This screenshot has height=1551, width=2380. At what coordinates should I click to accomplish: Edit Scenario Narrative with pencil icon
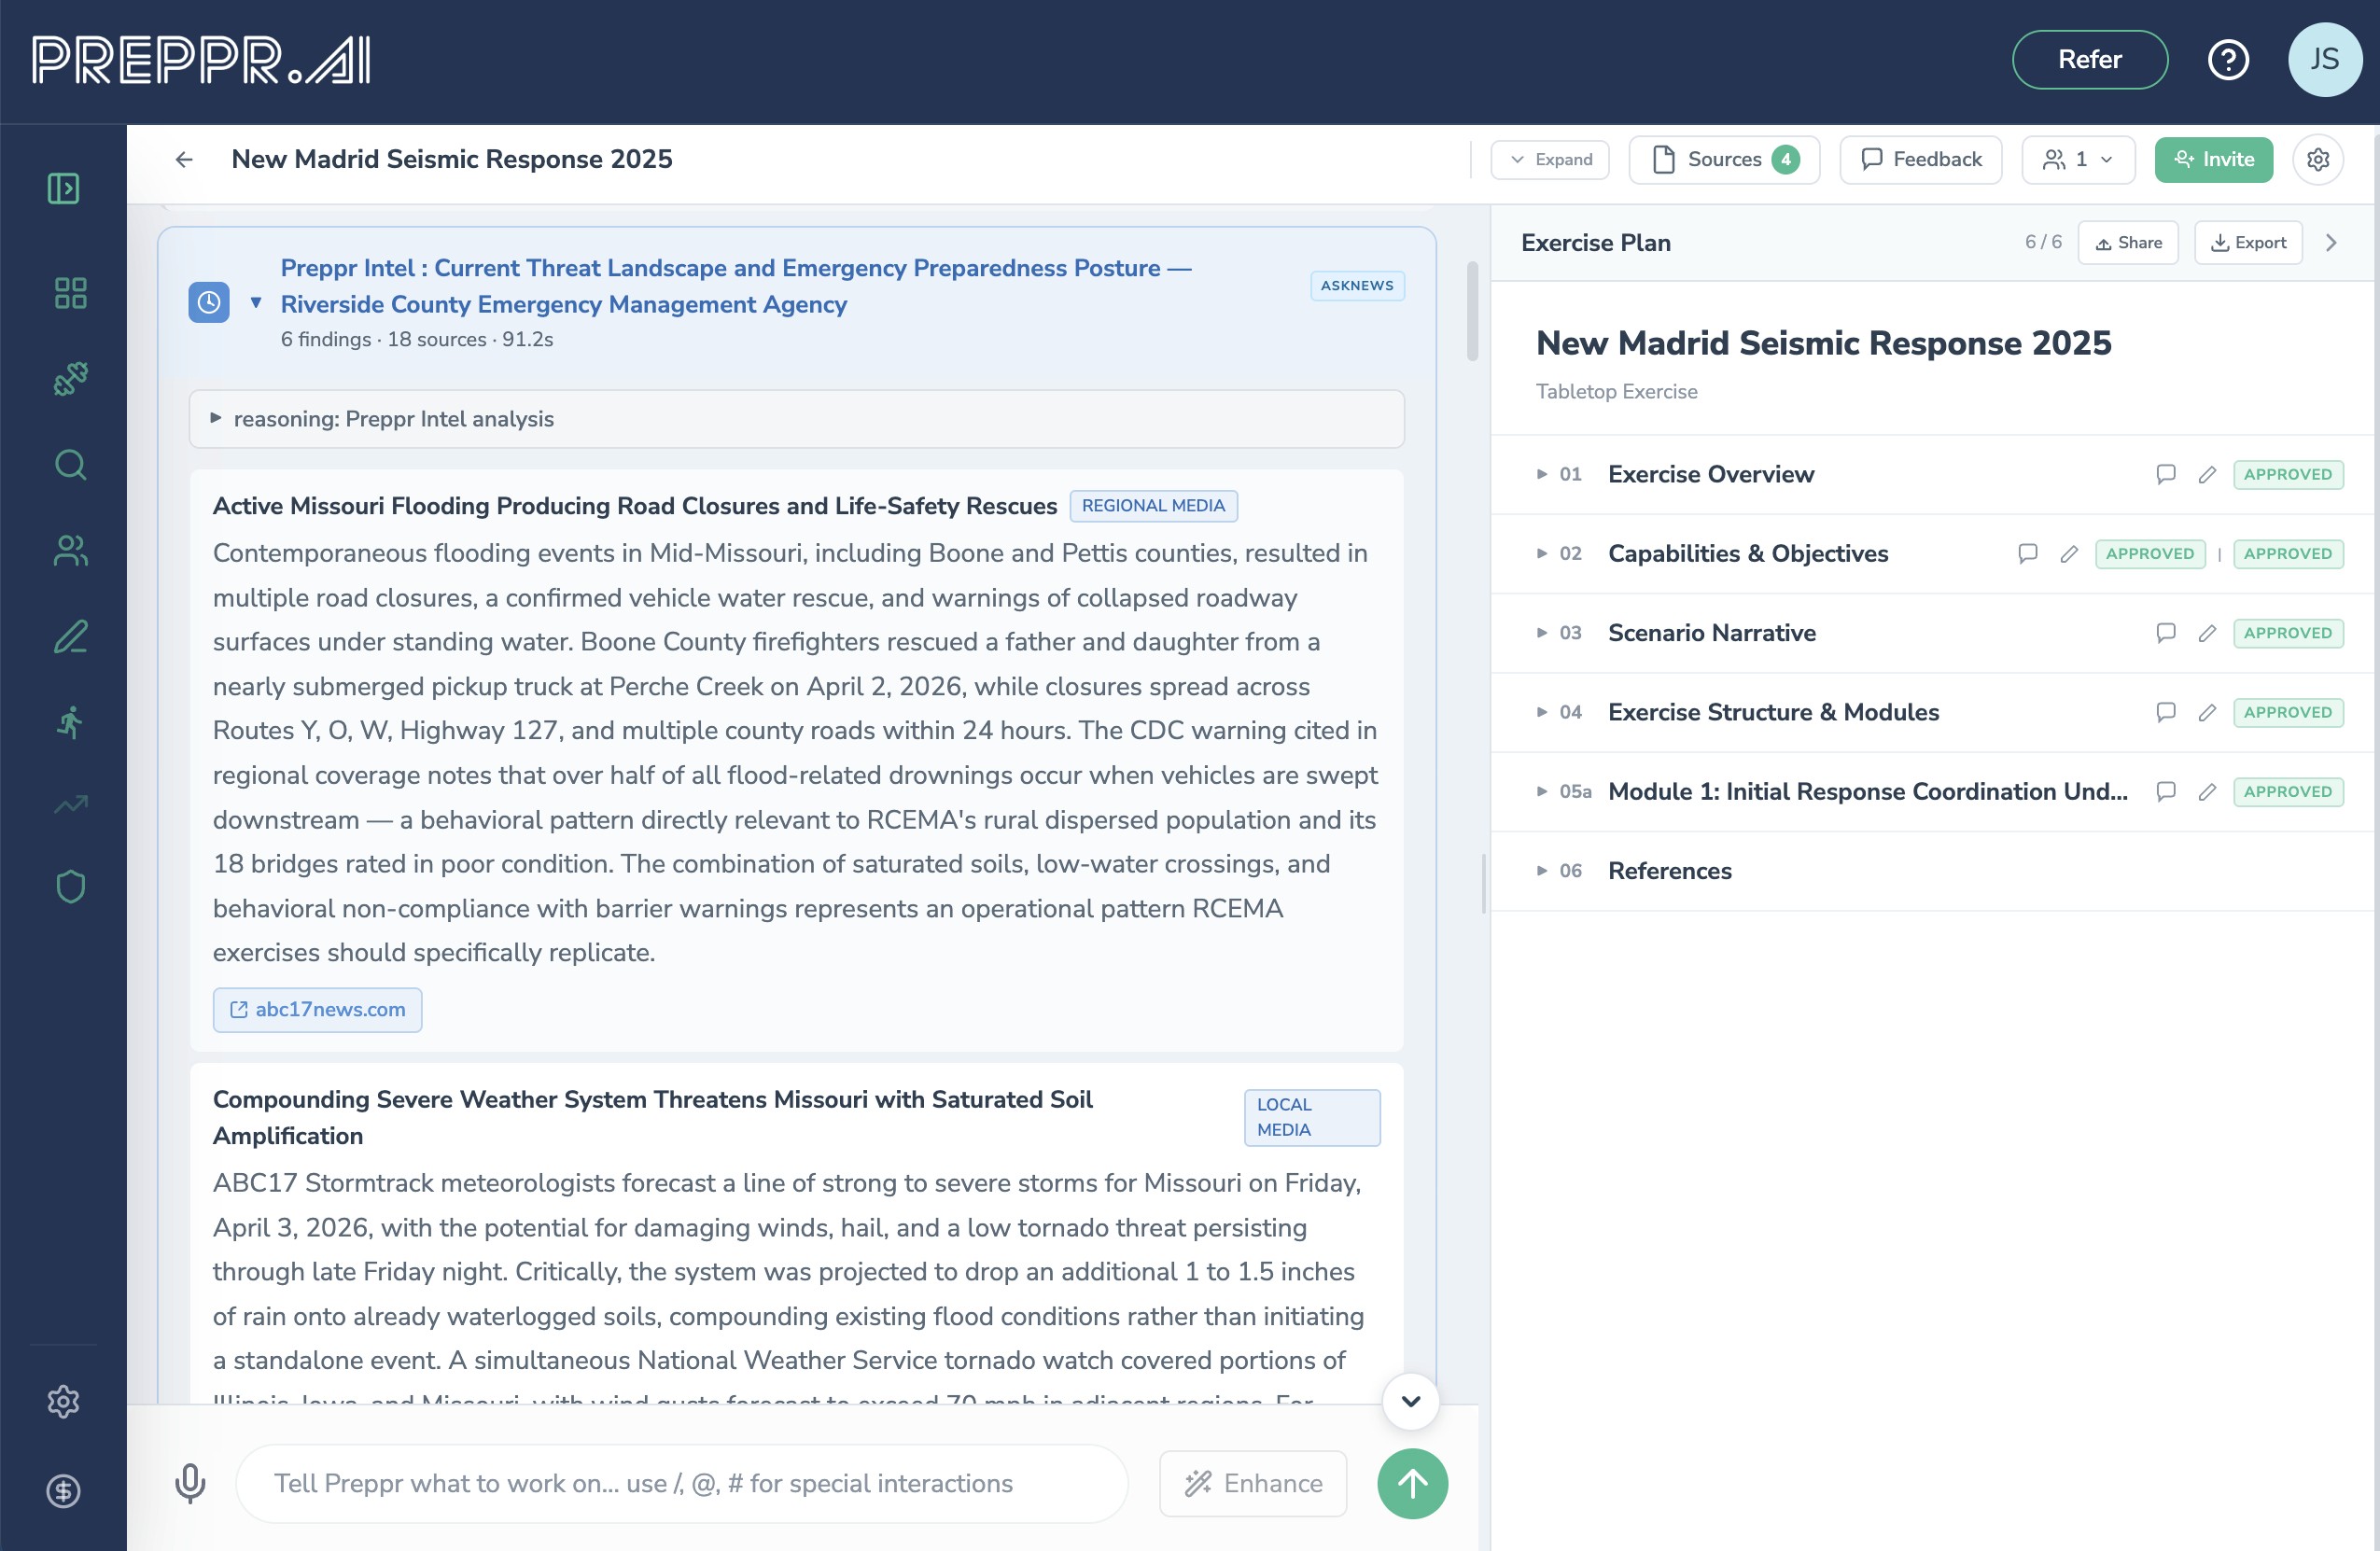pos(2207,633)
